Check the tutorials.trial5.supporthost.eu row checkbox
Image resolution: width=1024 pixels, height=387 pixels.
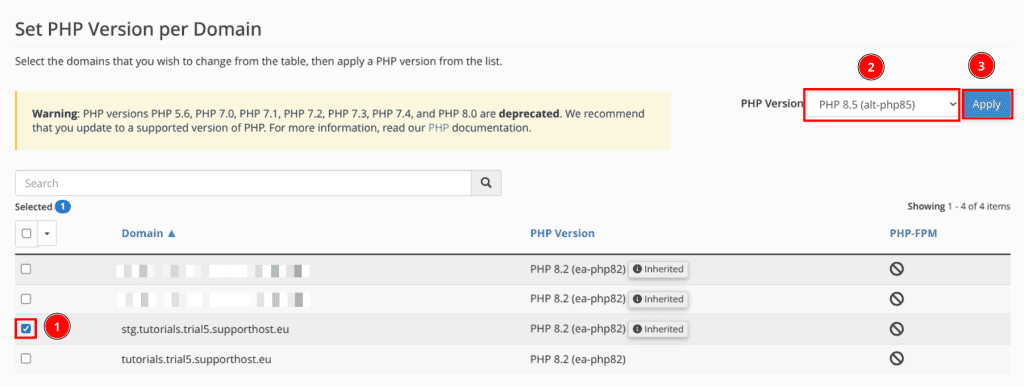pos(26,358)
